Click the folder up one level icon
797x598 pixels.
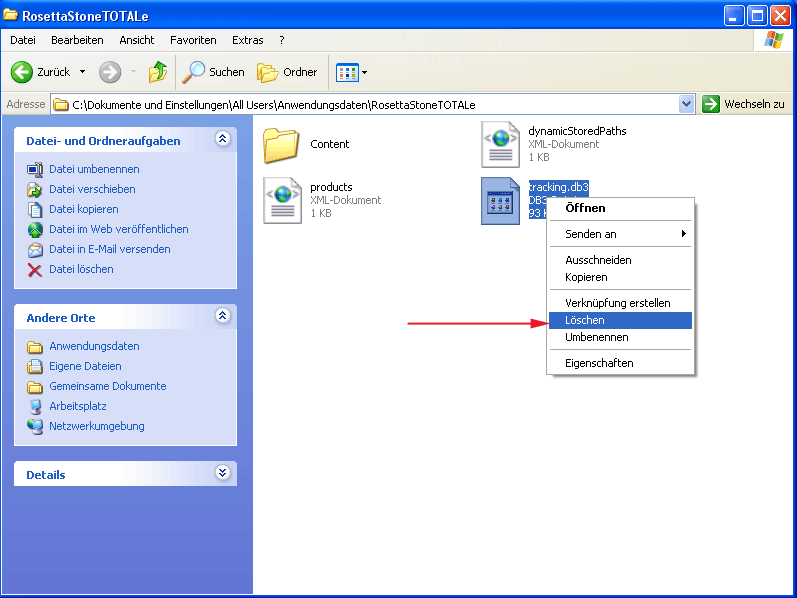158,72
